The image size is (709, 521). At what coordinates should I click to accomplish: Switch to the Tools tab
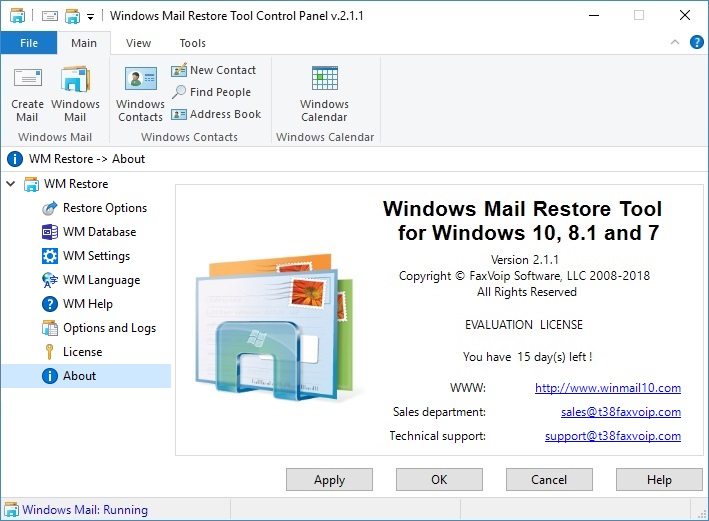193,43
